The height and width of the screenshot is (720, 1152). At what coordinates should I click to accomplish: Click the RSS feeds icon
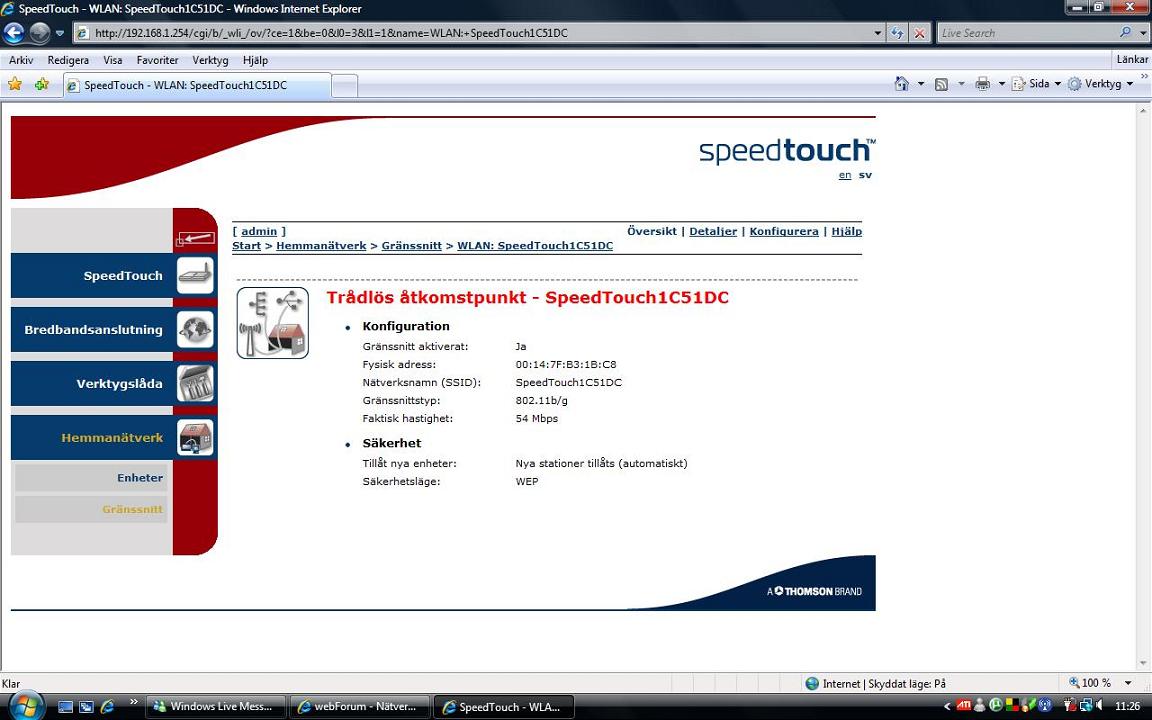[941, 84]
